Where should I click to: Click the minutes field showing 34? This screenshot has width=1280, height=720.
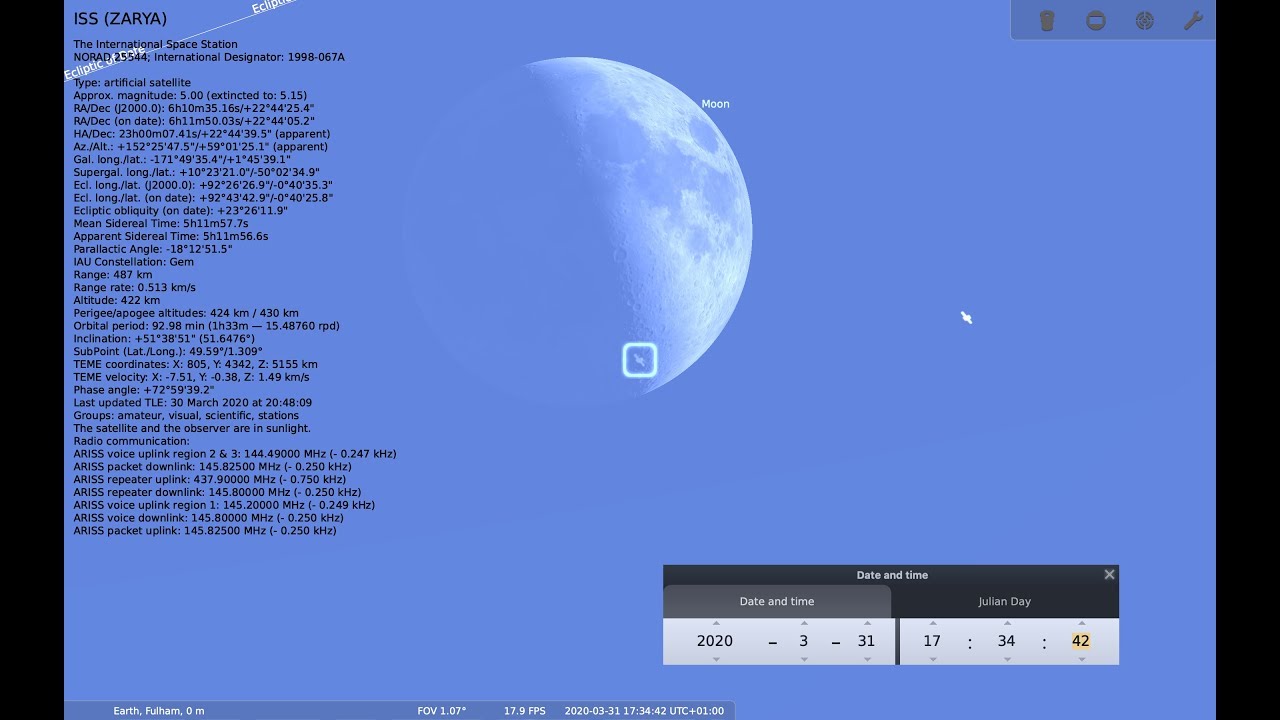(1006, 641)
